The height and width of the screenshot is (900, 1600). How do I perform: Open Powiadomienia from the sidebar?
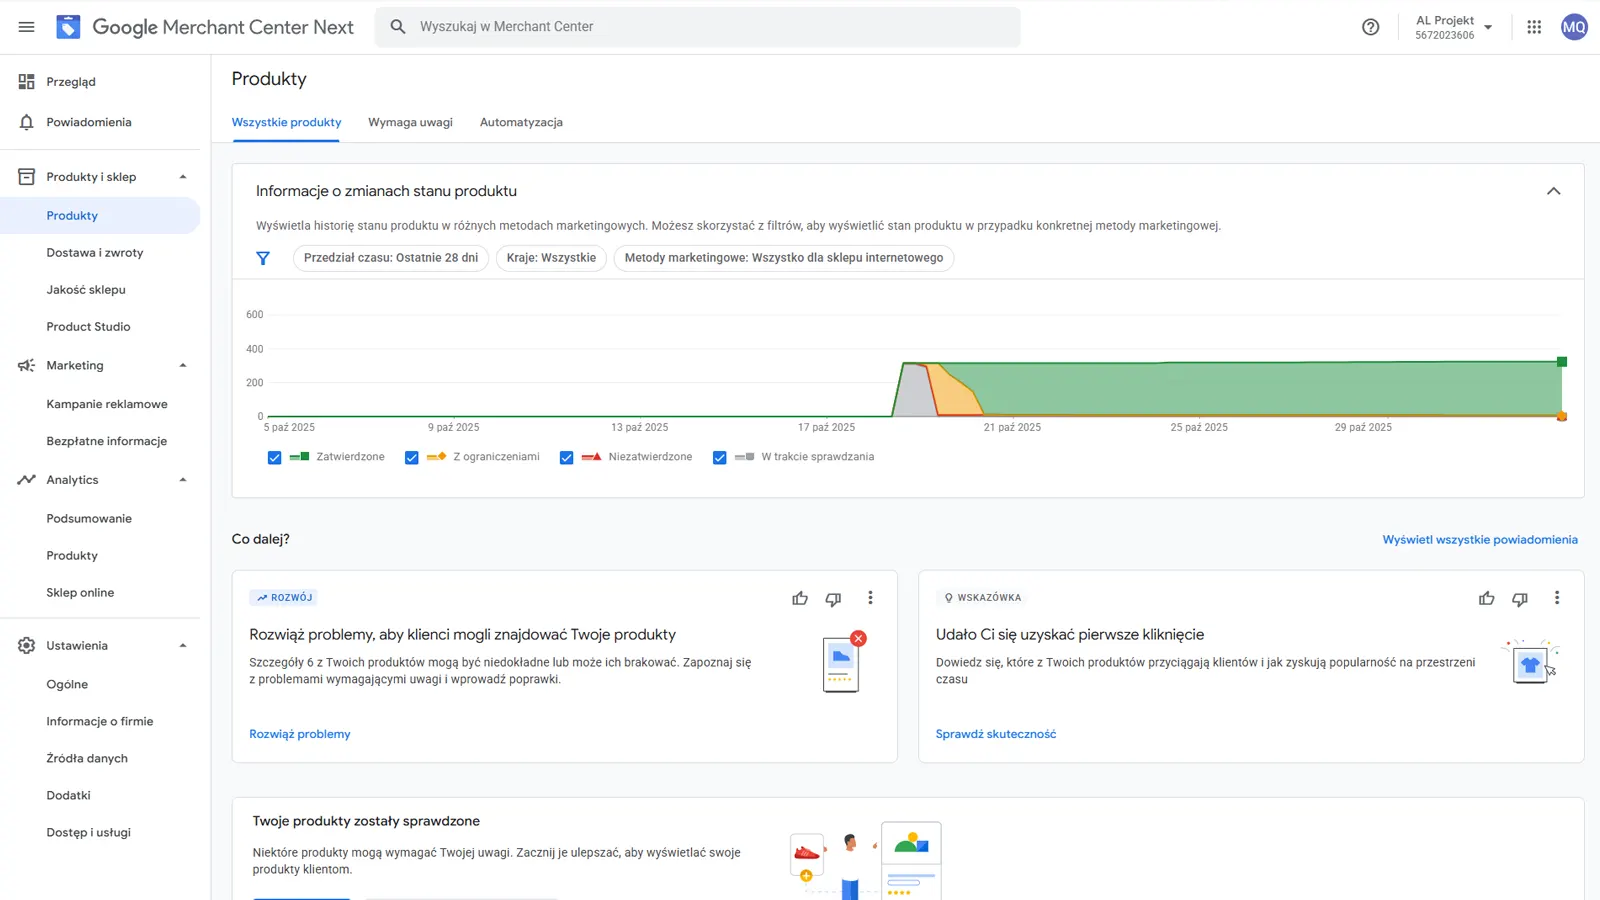click(89, 121)
